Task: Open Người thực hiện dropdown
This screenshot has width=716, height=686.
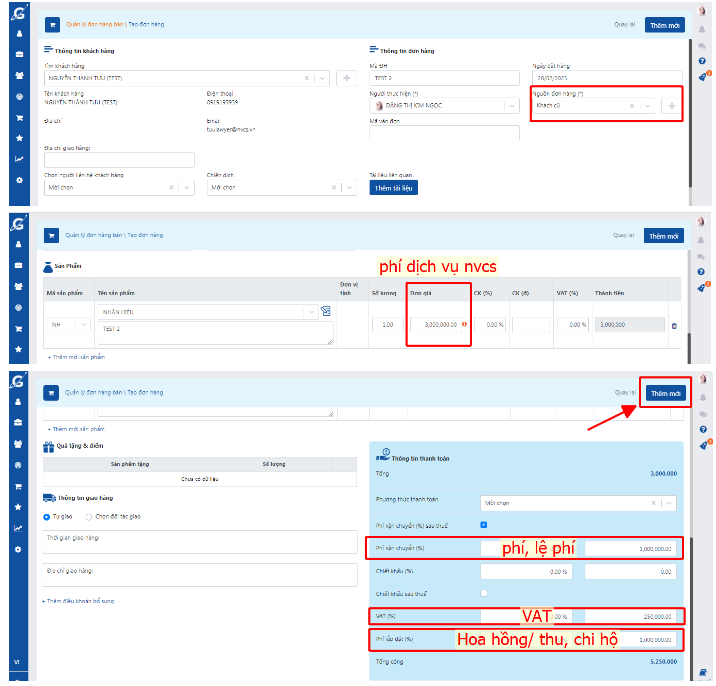Action: coord(511,106)
